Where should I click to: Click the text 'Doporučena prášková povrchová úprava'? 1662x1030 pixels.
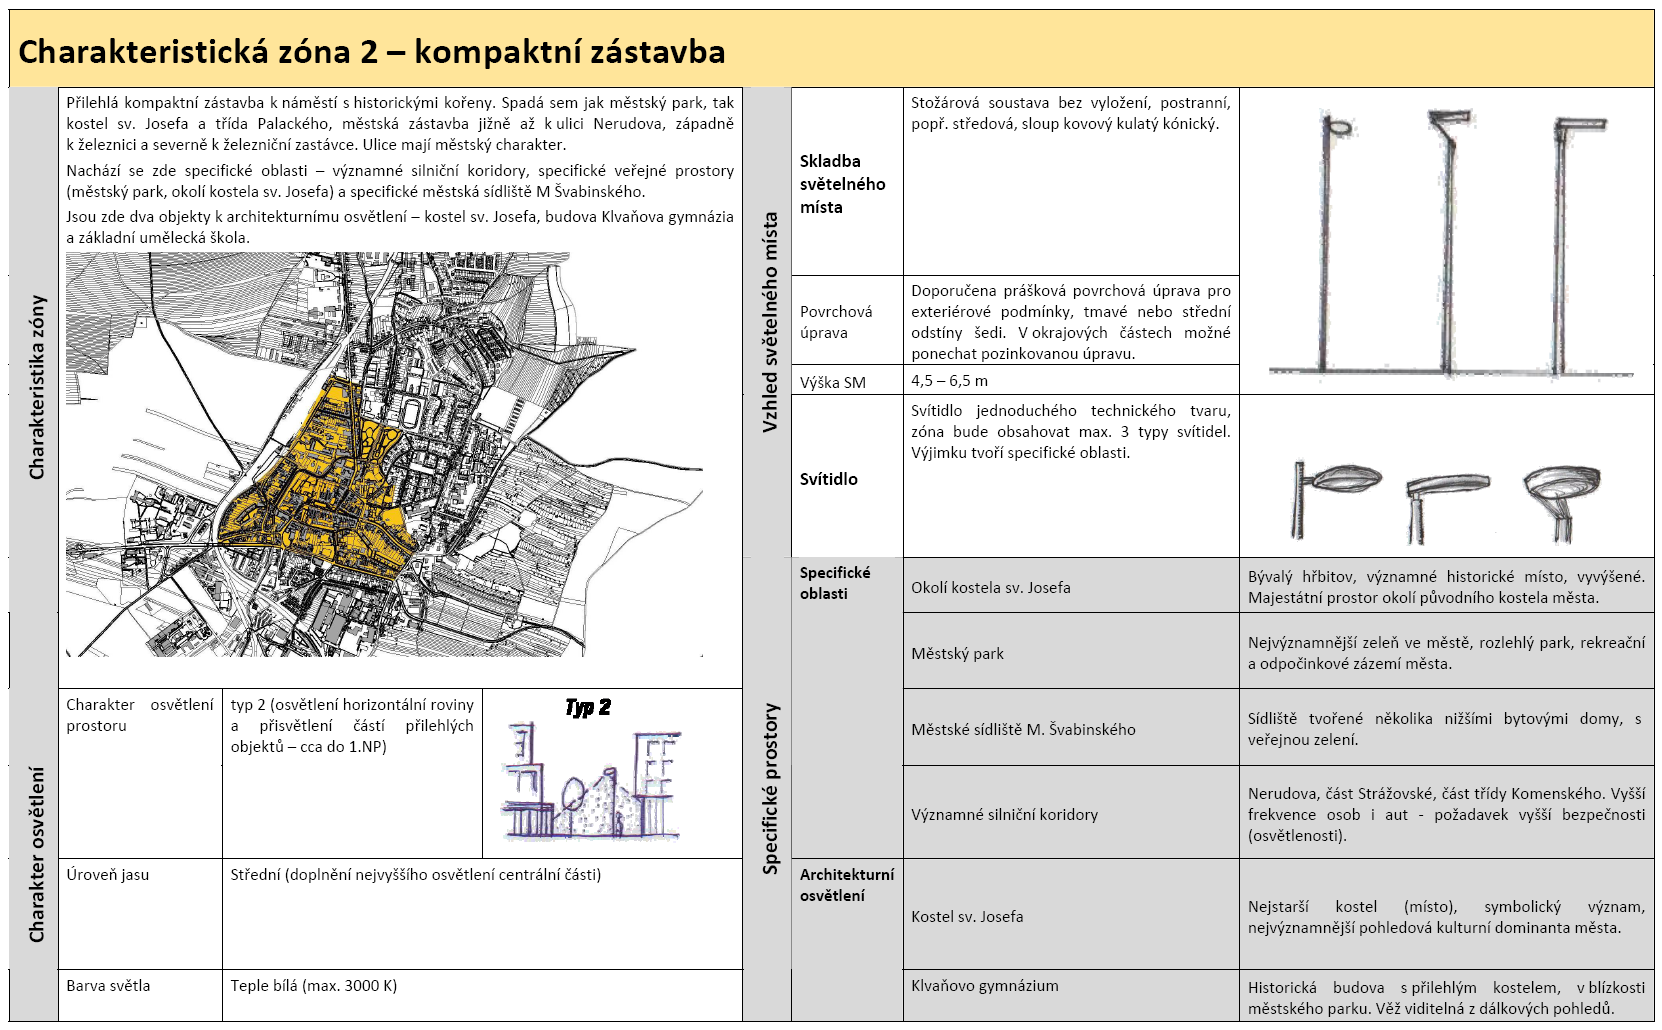tap(1070, 322)
